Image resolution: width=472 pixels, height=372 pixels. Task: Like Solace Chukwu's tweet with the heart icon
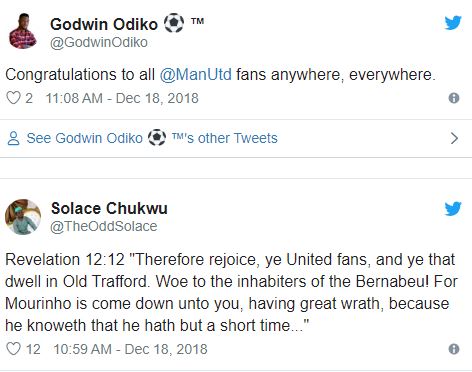click(14, 349)
